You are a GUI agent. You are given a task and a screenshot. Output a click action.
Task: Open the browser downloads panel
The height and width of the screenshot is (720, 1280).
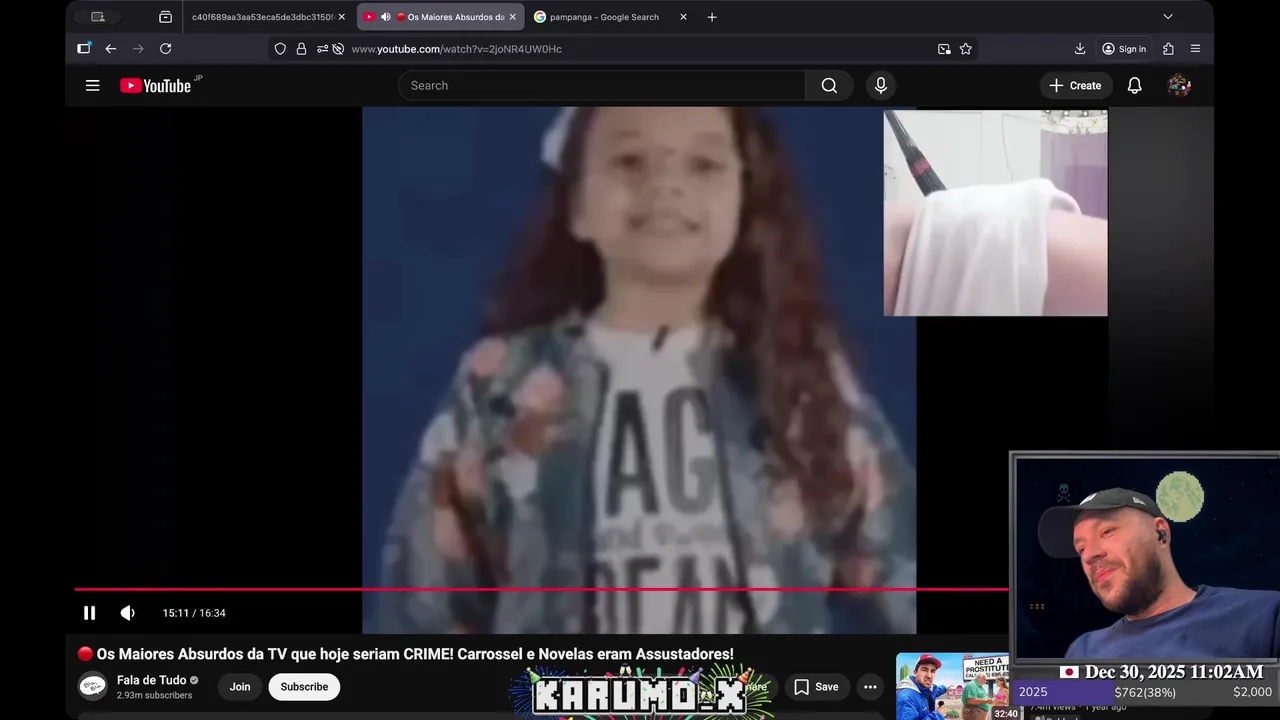coord(1080,49)
